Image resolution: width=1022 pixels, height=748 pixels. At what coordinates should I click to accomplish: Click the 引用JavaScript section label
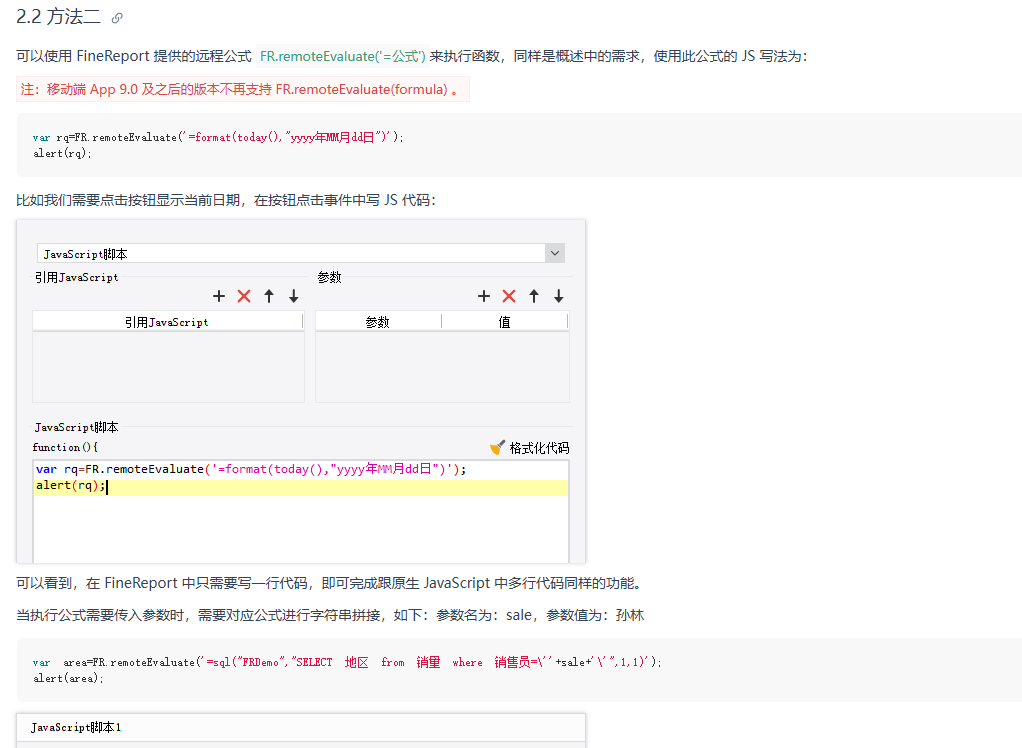(76, 278)
